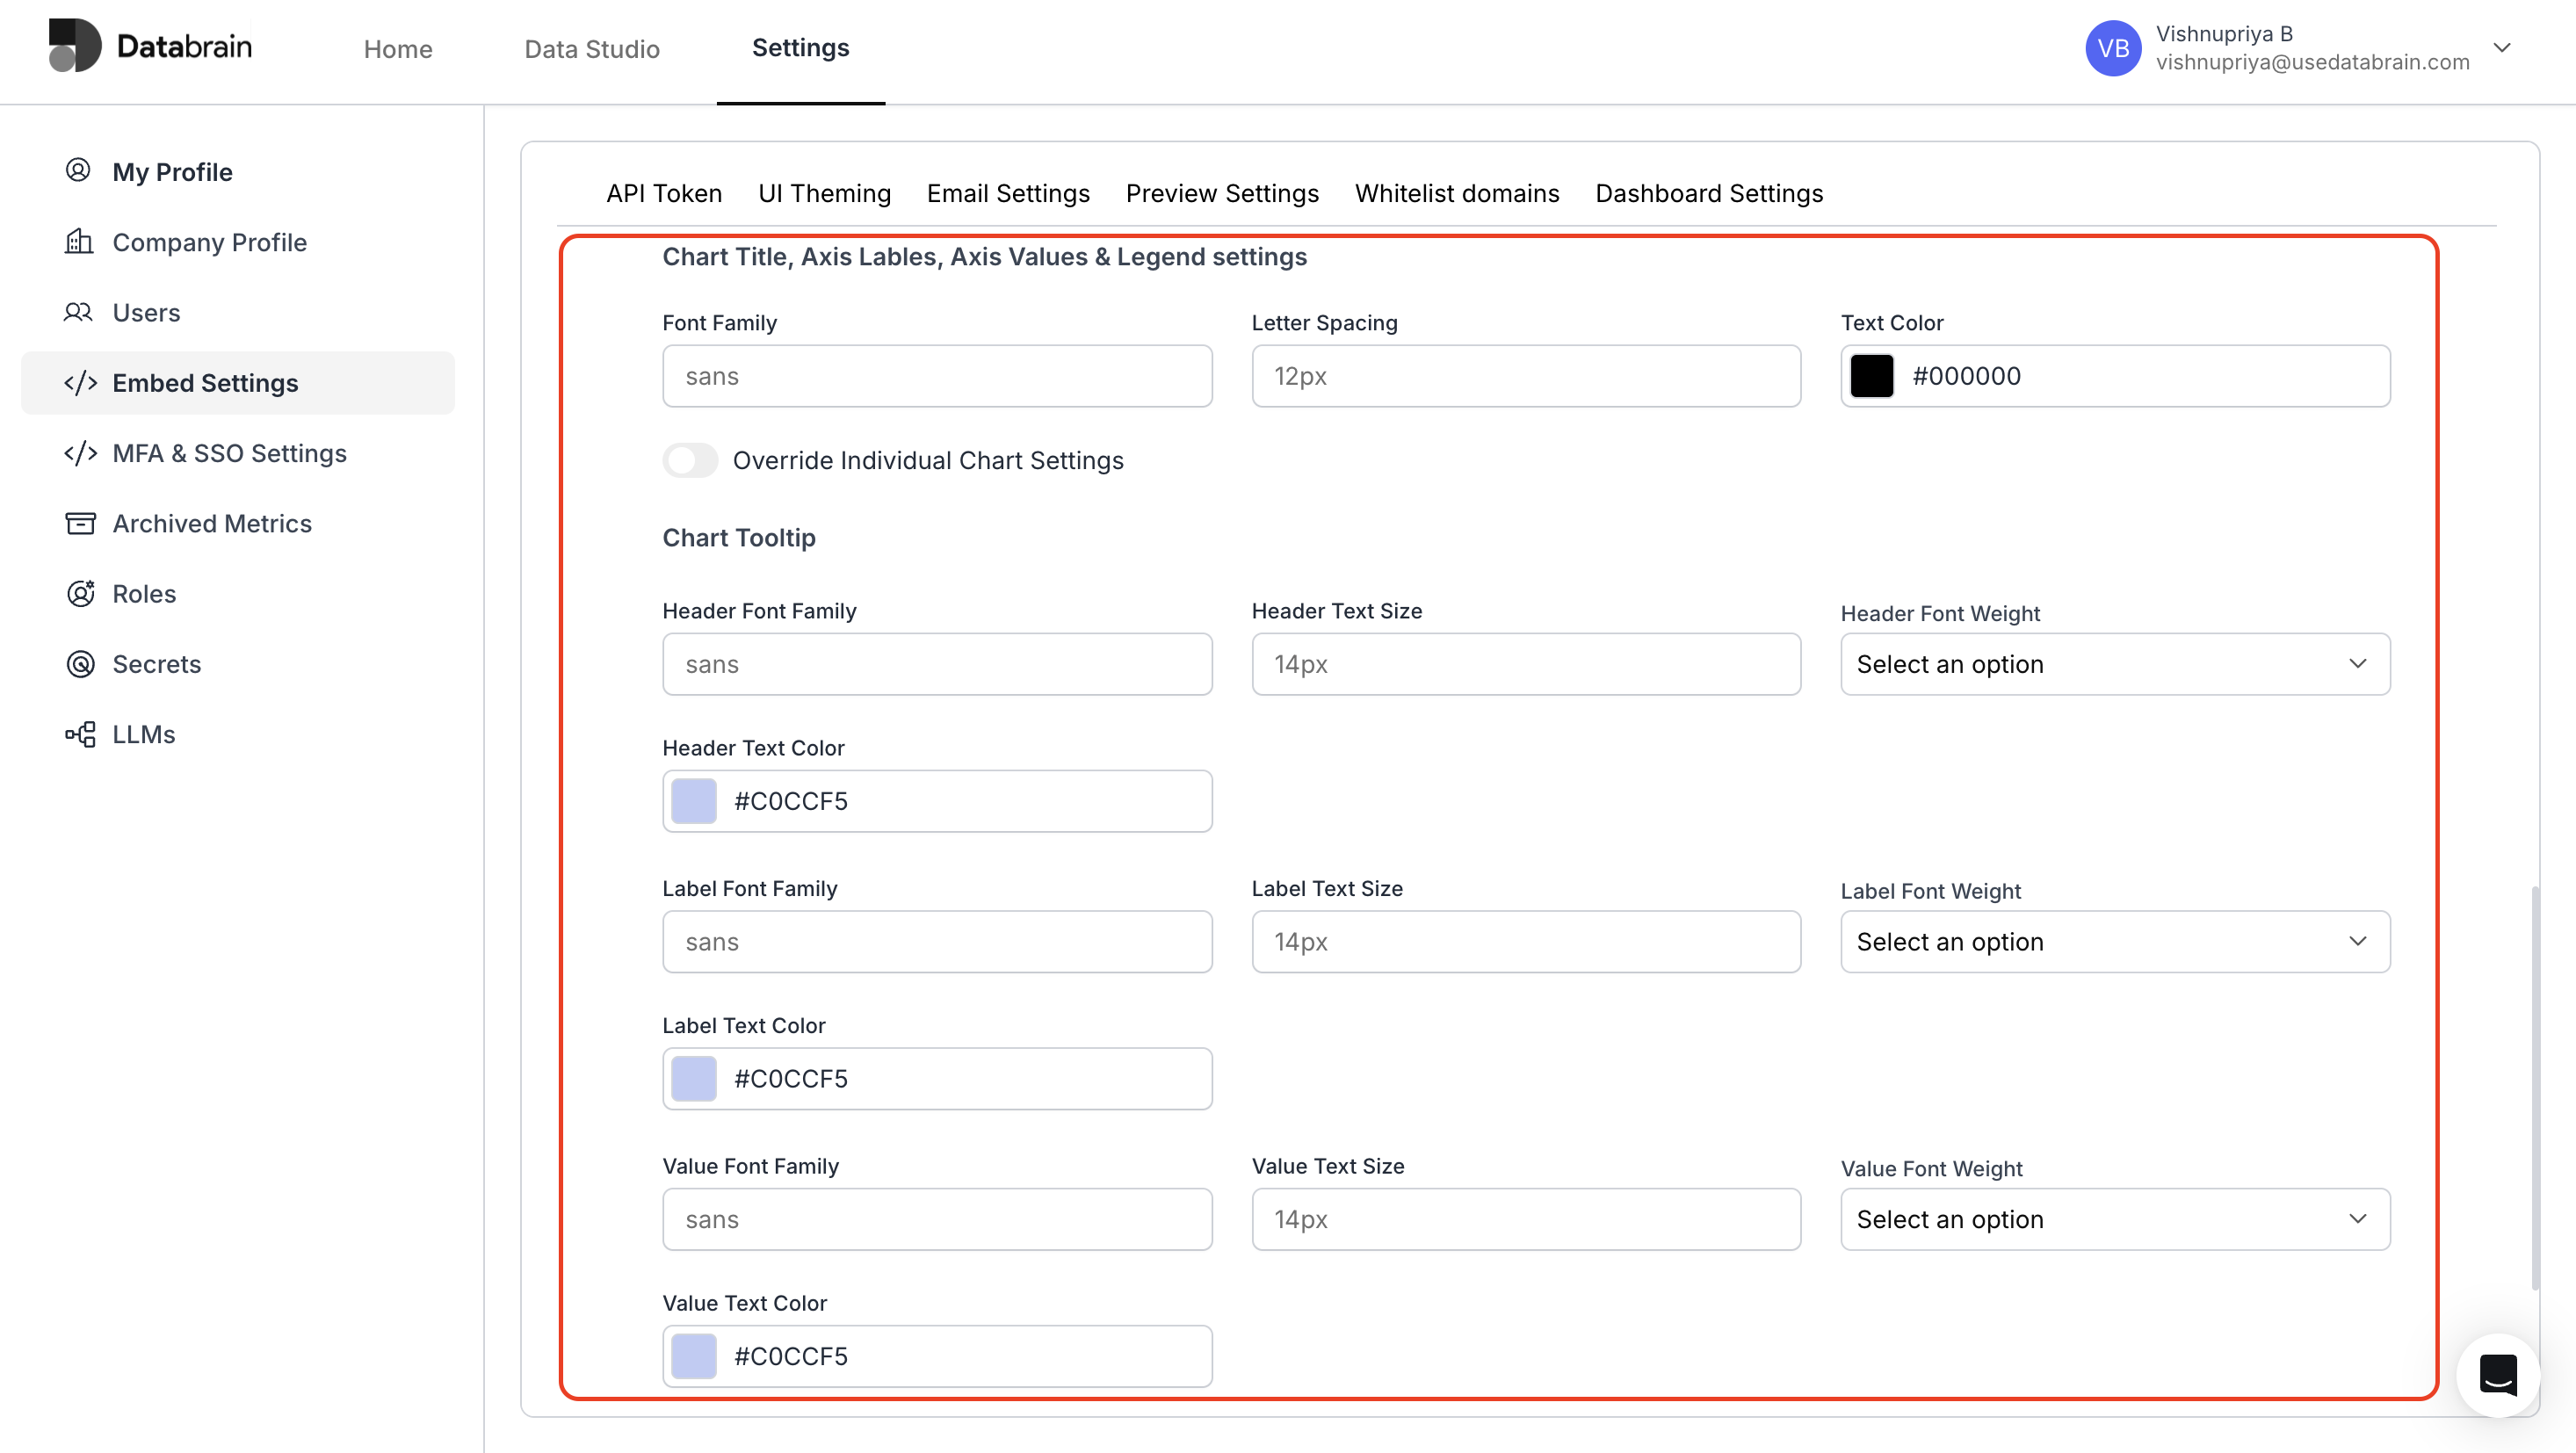Image resolution: width=2576 pixels, height=1453 pixels.
Task: Enable Override Individual Chart Settings
Action: point(690,460)
